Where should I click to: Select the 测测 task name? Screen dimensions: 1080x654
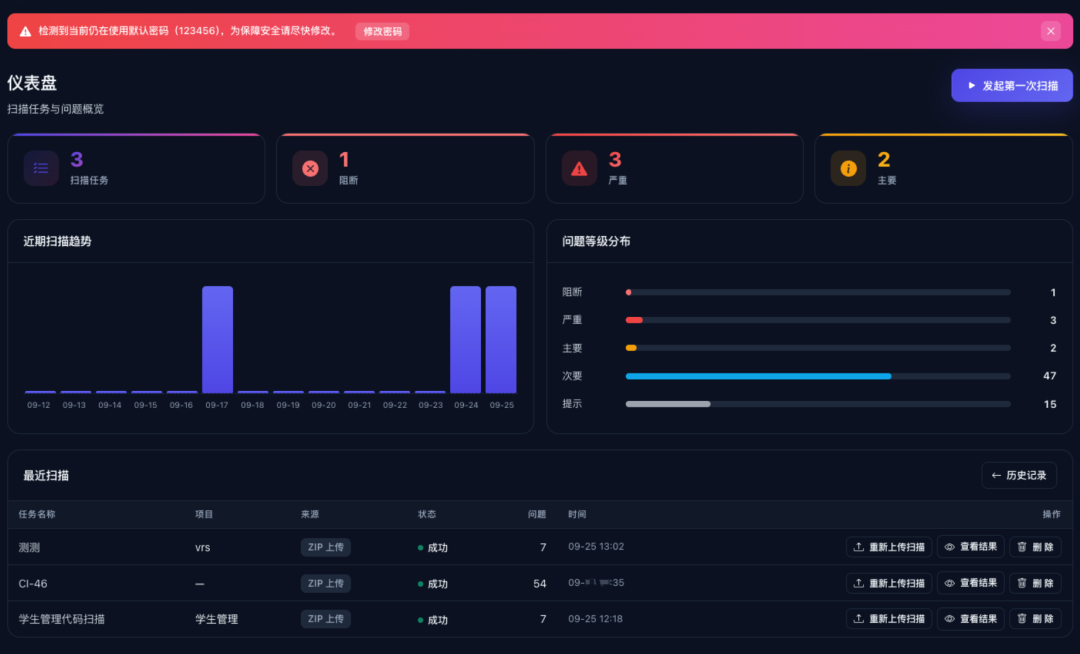[29, 547]
